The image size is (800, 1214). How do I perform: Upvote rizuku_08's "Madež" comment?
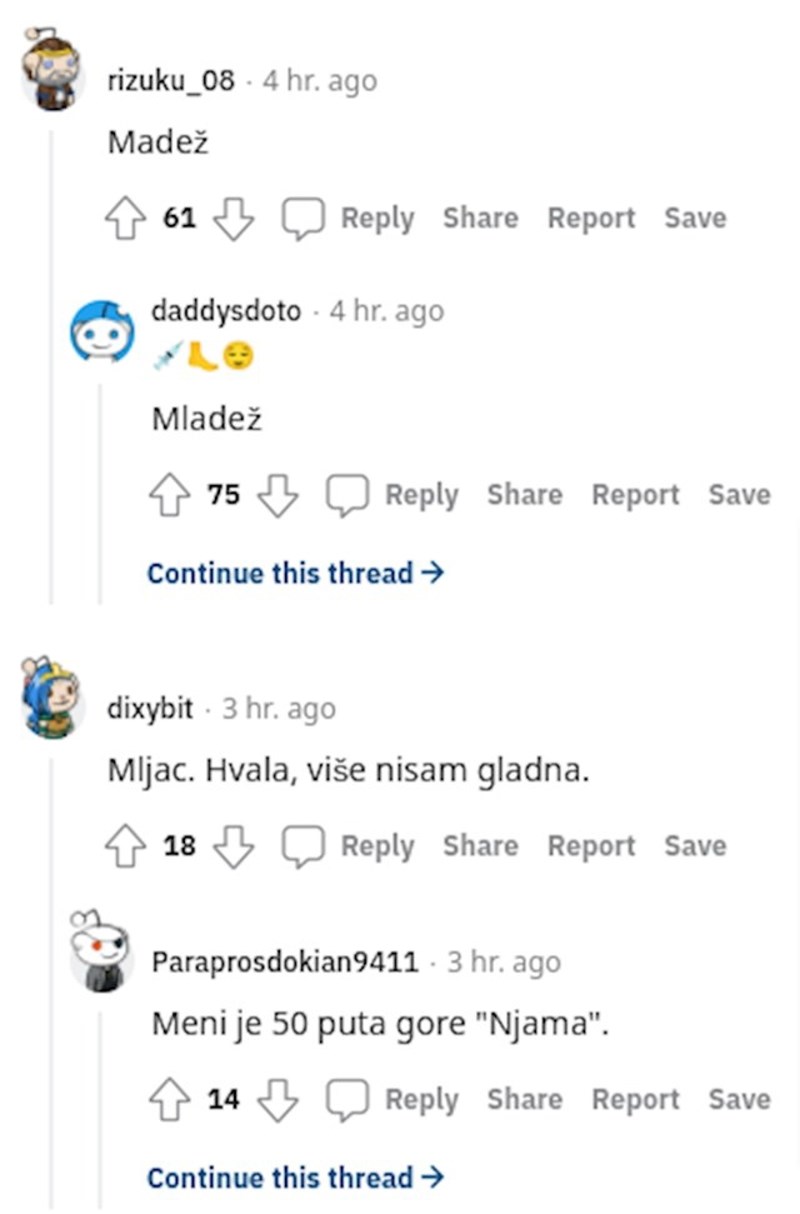125,218
